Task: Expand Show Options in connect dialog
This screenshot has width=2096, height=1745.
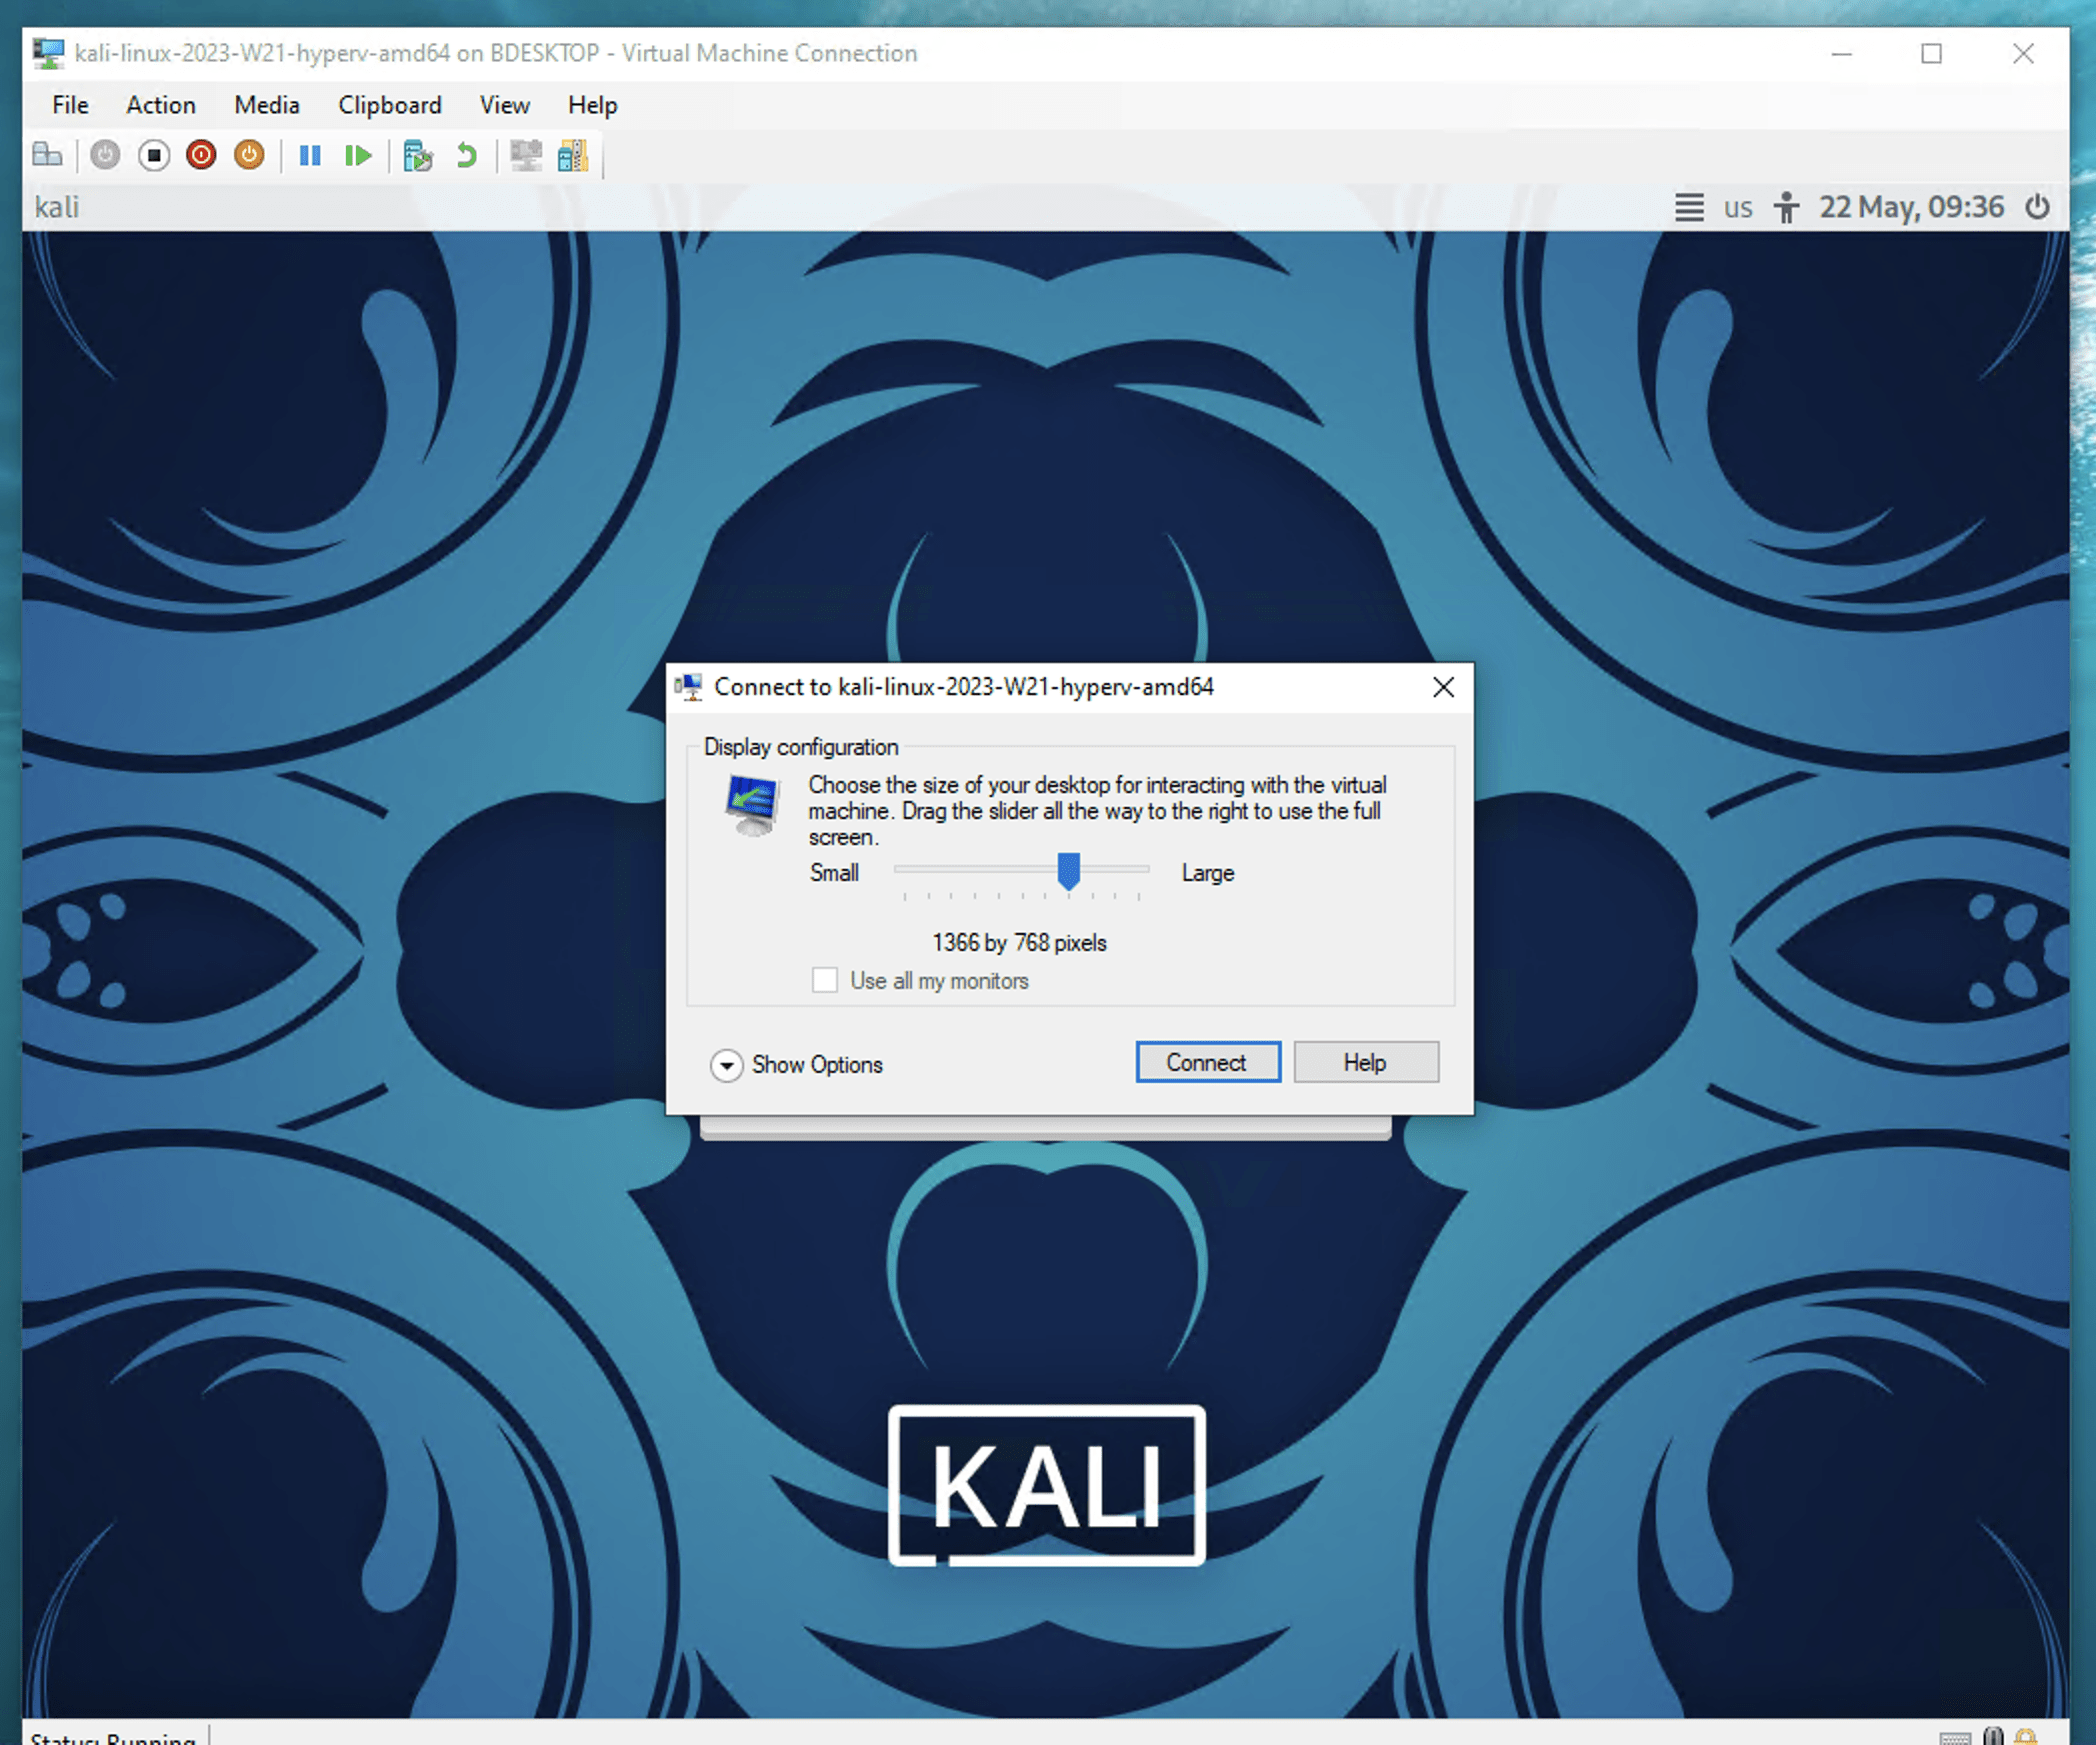Action: coord(727,1065)
